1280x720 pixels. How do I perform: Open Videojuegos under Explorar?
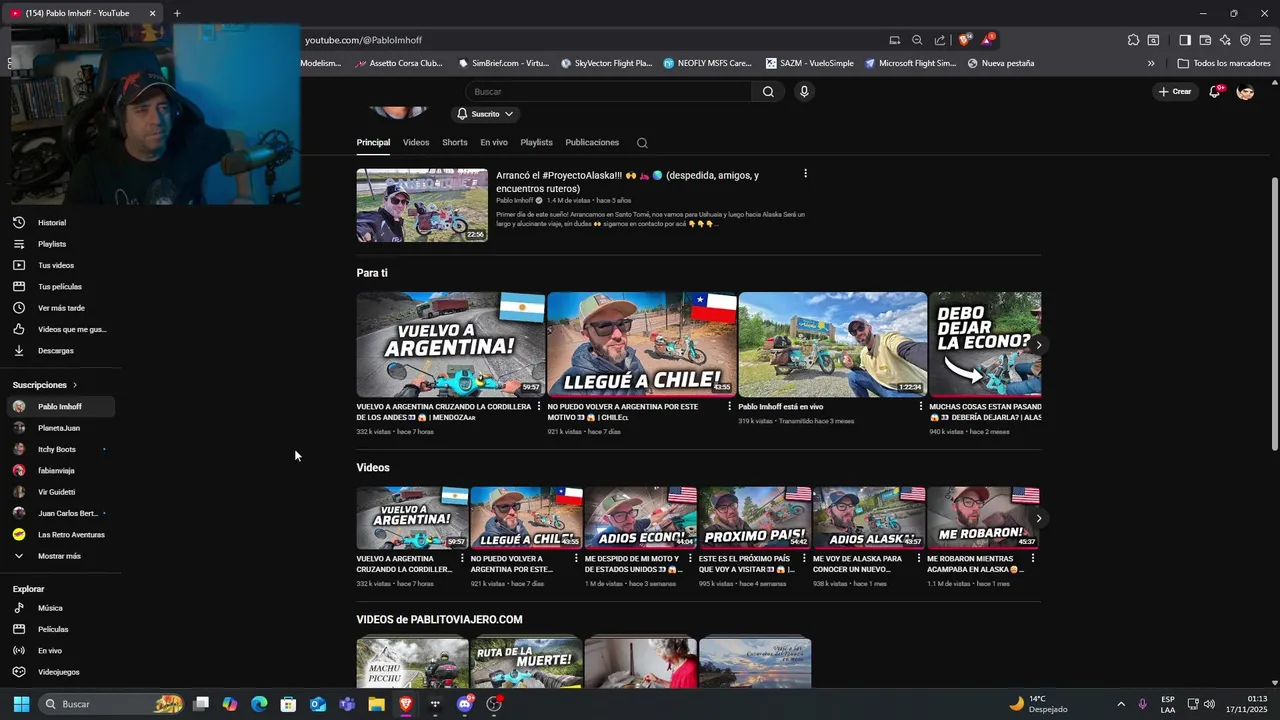tap(60, 672)
